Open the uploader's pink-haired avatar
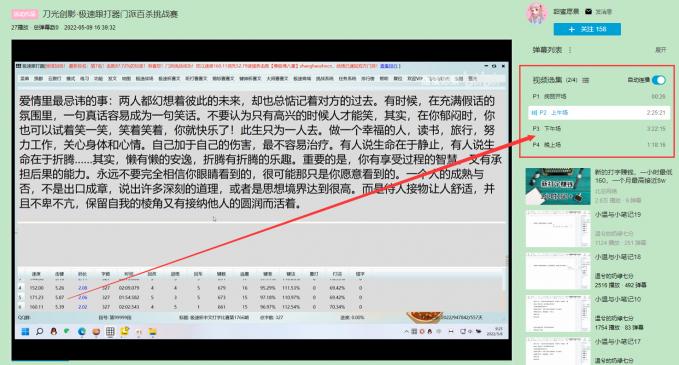This screenshot has width=679, height=365. [x=537, y=13]
